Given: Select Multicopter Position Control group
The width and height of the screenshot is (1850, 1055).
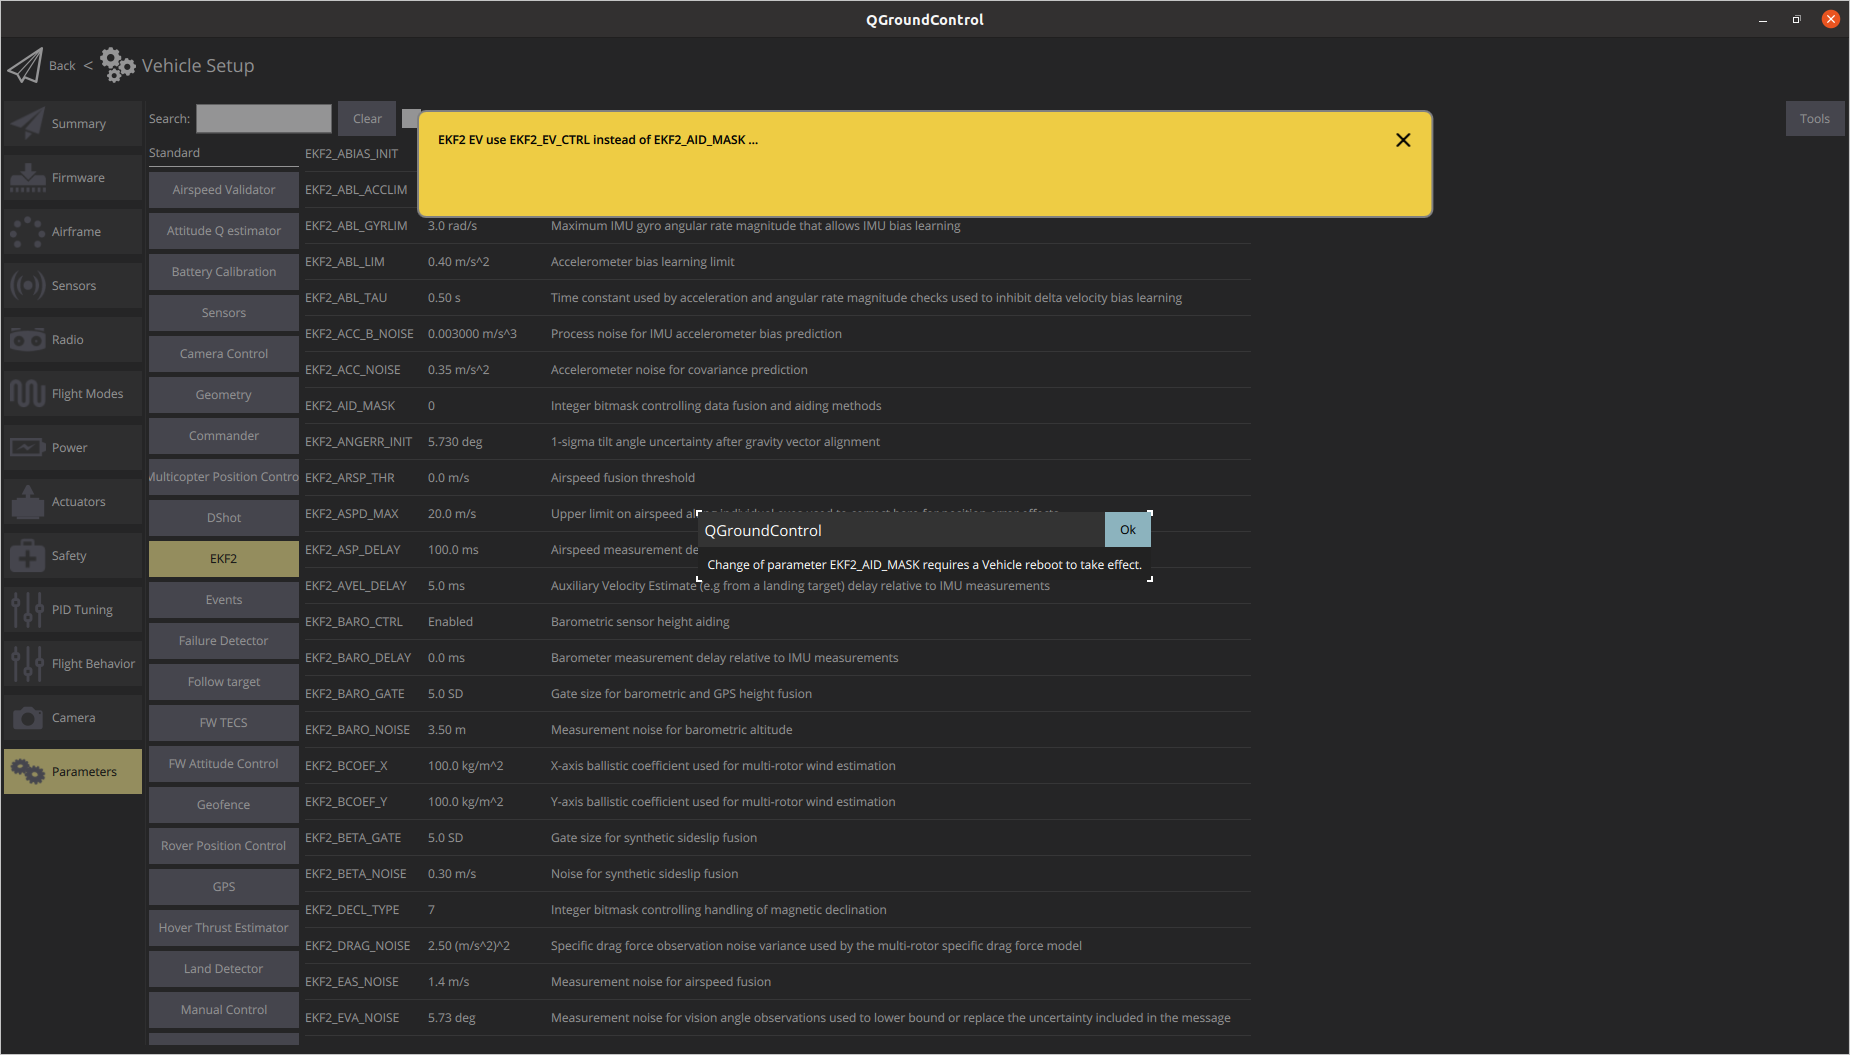Looking at the screenshot, I should pyautogui.click(x=224, y=477).
